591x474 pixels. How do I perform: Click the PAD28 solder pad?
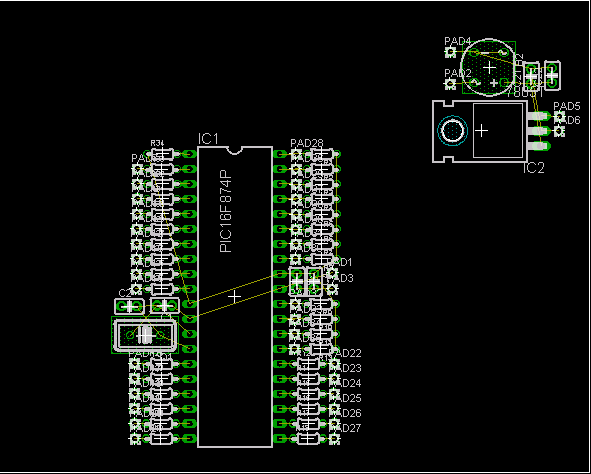[296, 154]
